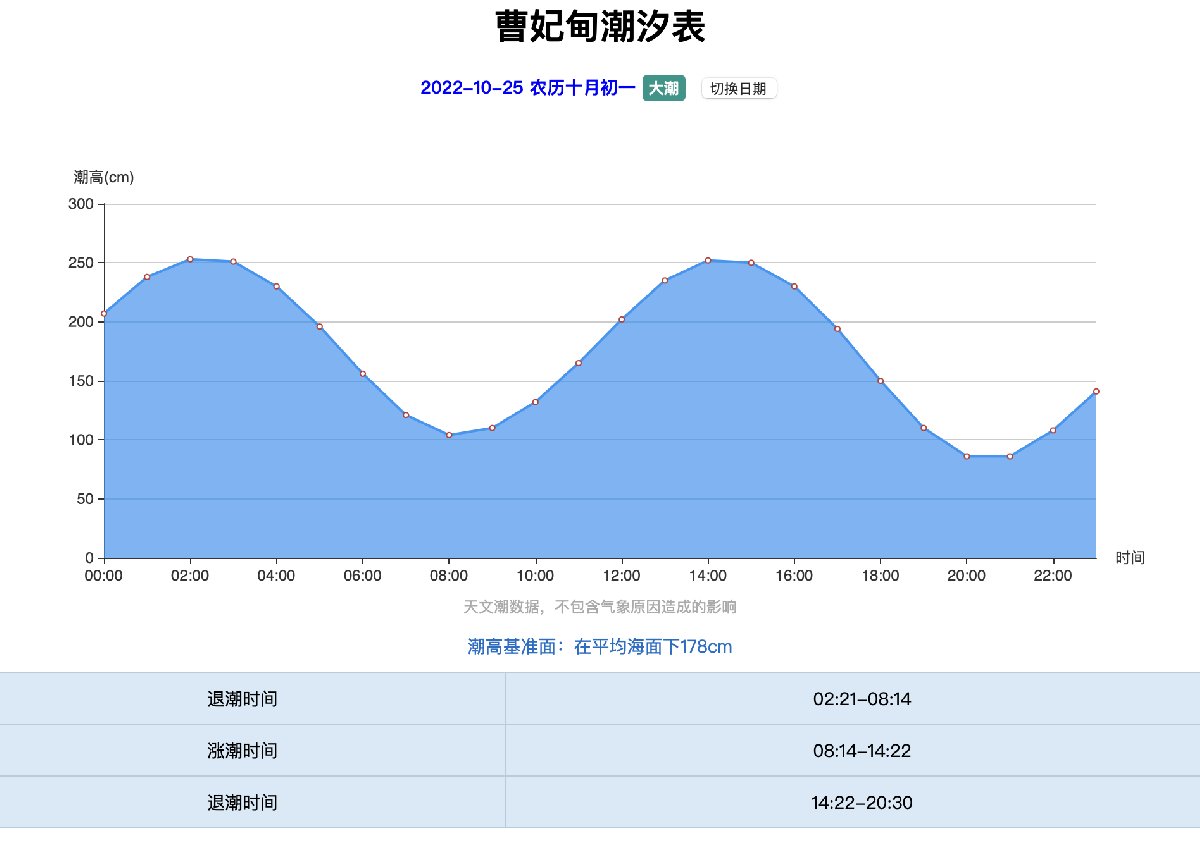This screenshot has width=1200, height=841.
Task: Click the 02:21-08:14 ebb time cell
Action: click(x=861, y=699)
